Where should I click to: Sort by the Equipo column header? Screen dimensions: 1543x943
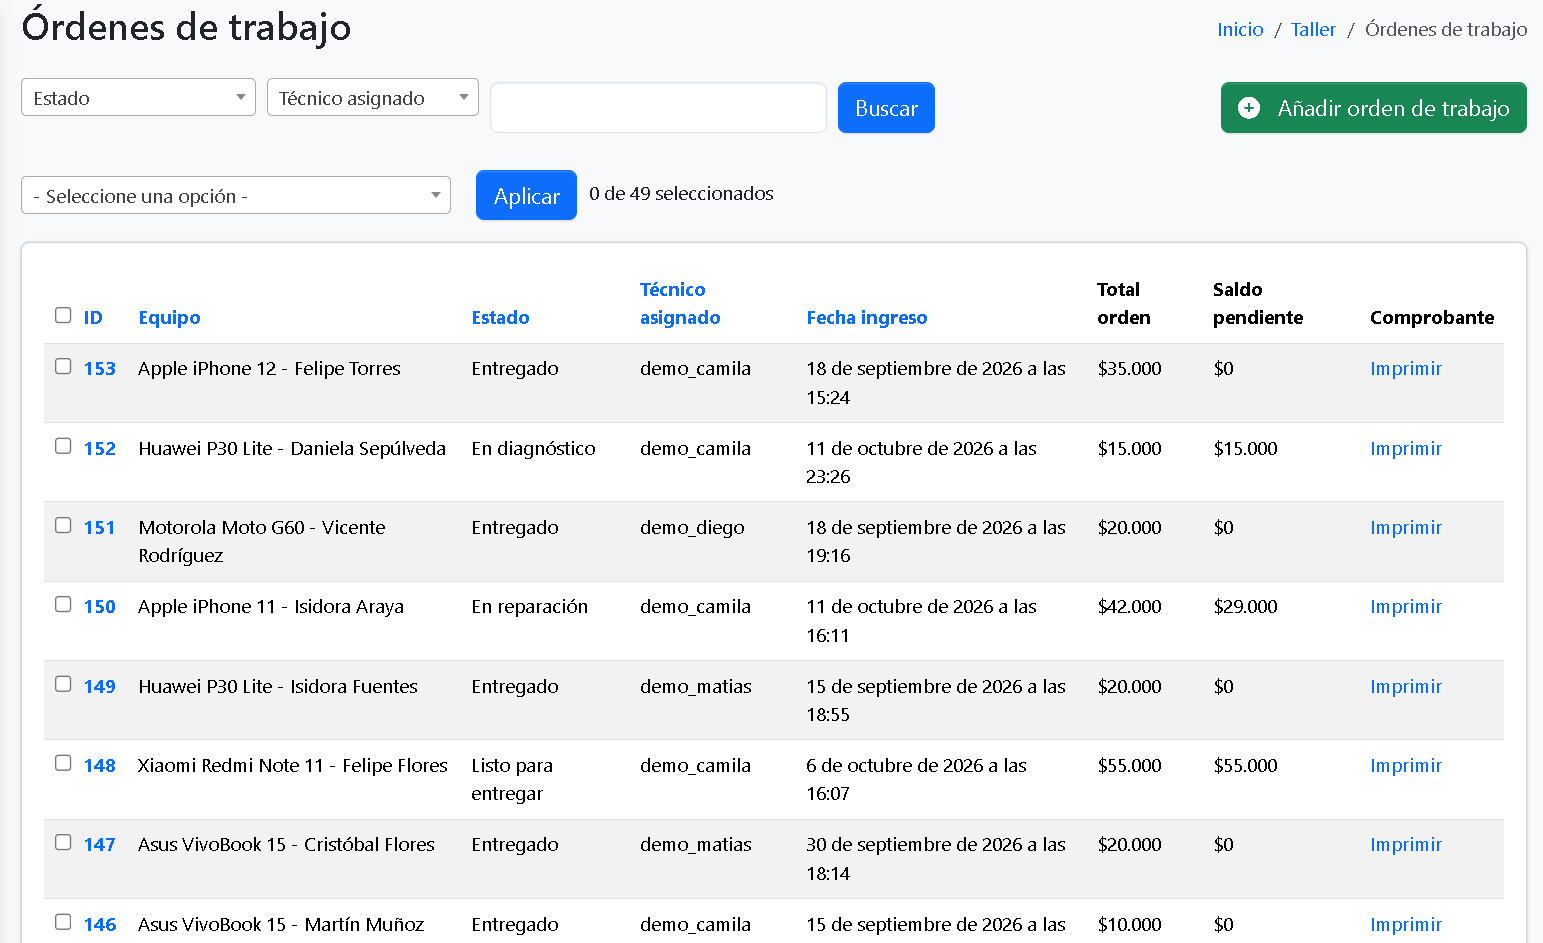point(169,317)
